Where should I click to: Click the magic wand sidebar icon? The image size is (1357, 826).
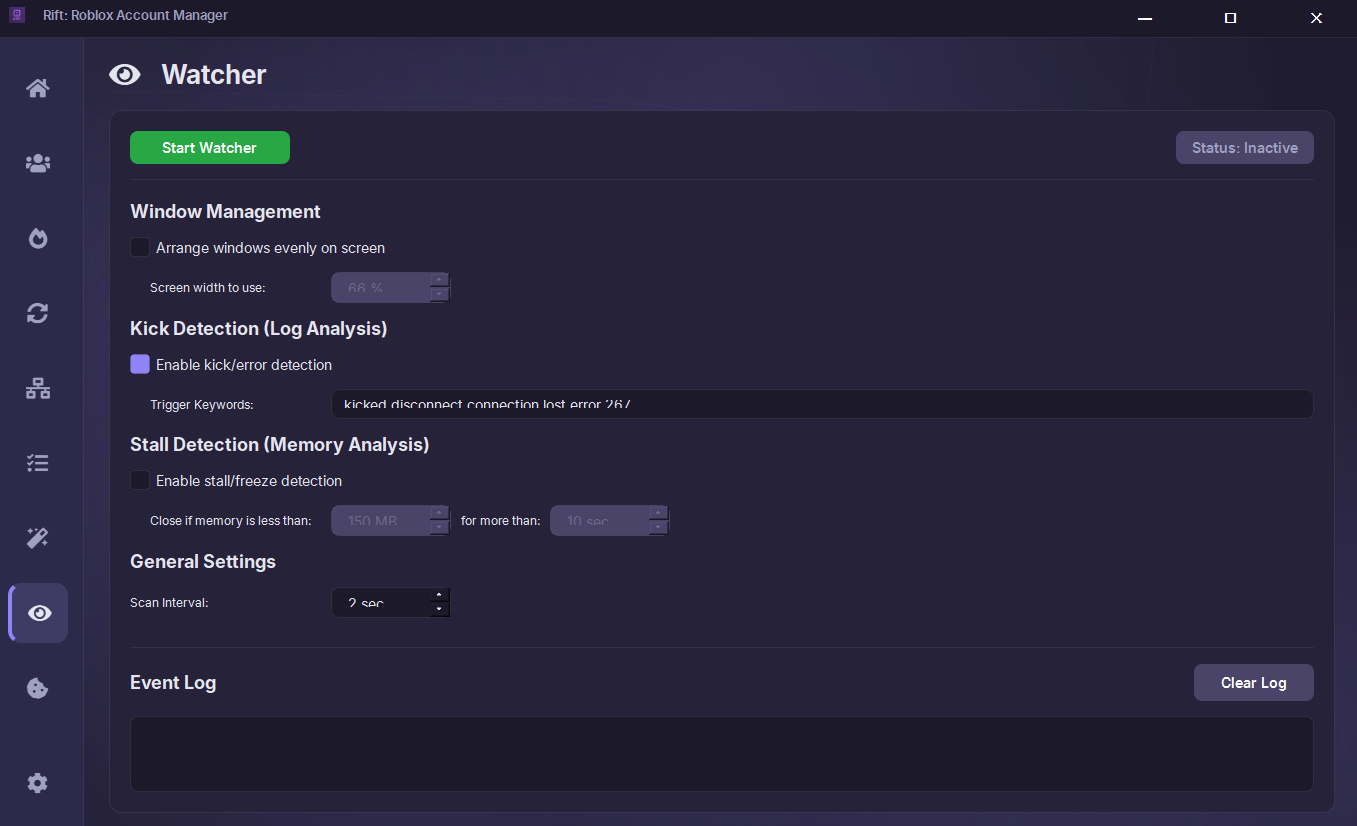(38, 539)
